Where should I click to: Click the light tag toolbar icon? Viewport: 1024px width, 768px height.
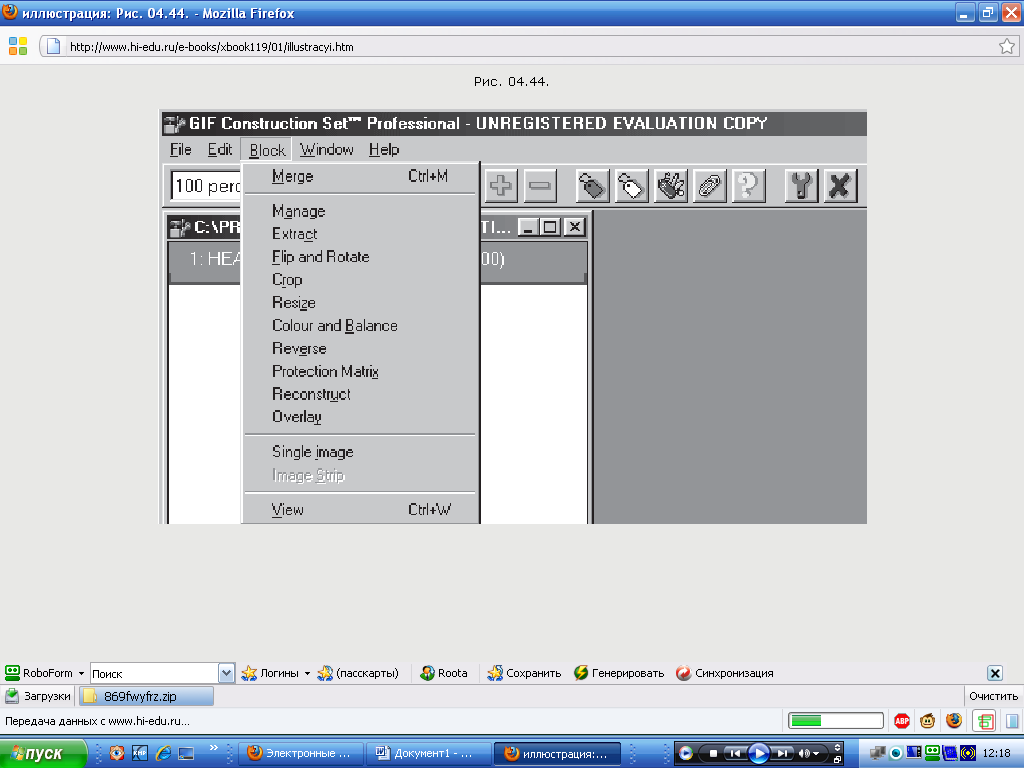(x=632, y=186)
